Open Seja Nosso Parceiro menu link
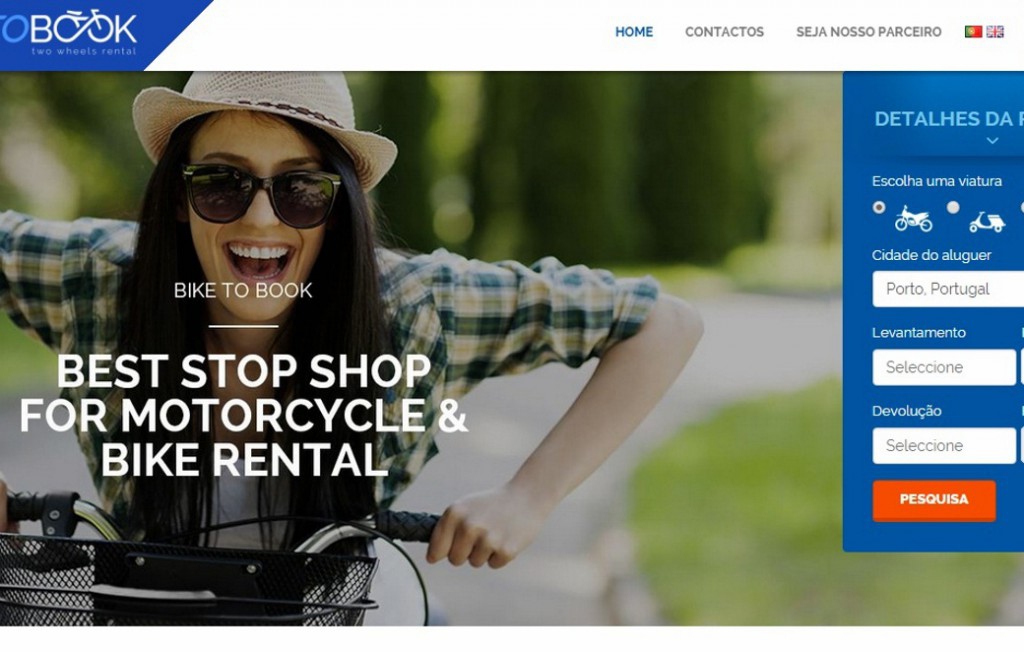Screen dimensions: 1024x652 click(x=869, y=31)
